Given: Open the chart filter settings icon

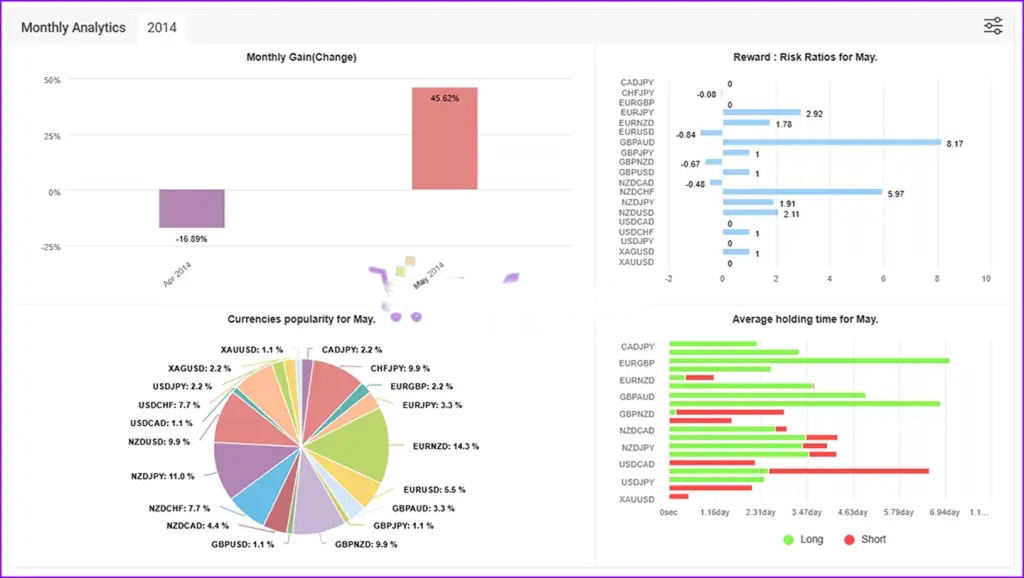Looking at the screenshot, I should 992,27.
